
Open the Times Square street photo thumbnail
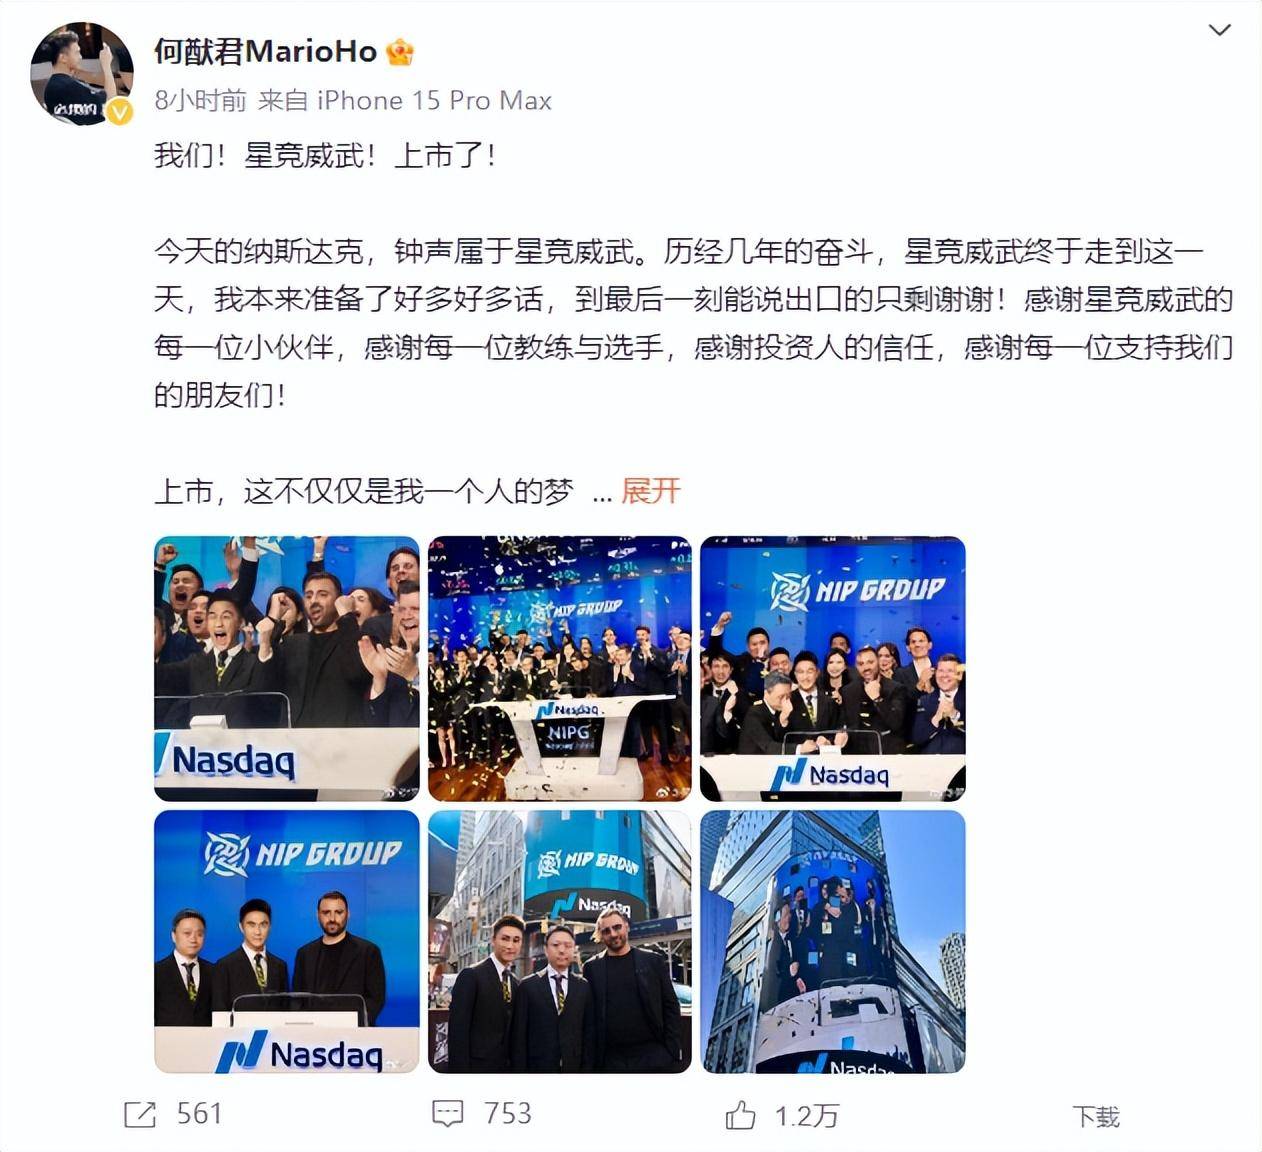[560, 942]
